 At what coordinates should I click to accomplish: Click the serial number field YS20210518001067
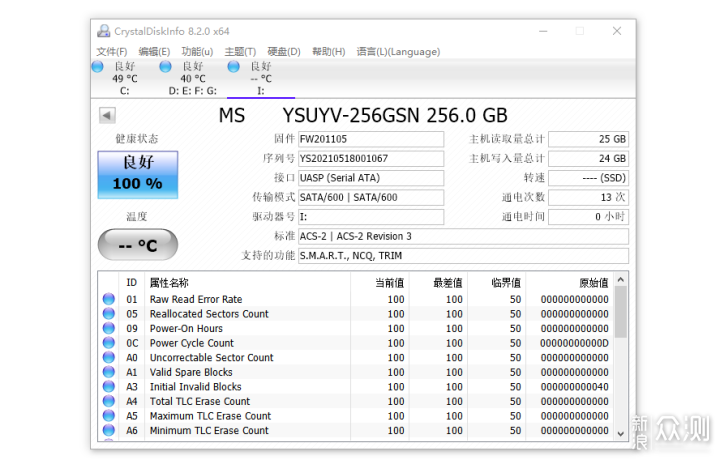click(371, 158)
